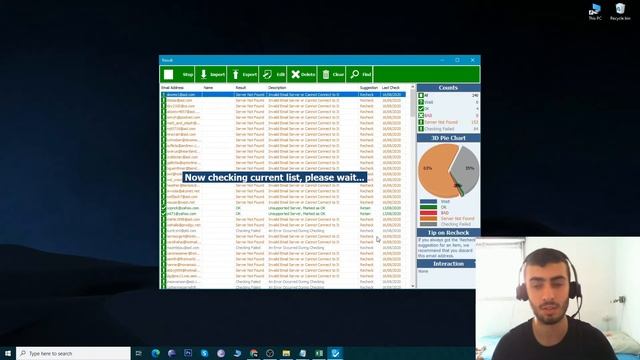This screenshot has width=640, height=360.
Task: Click the Counts panel header
Action: 448,88
